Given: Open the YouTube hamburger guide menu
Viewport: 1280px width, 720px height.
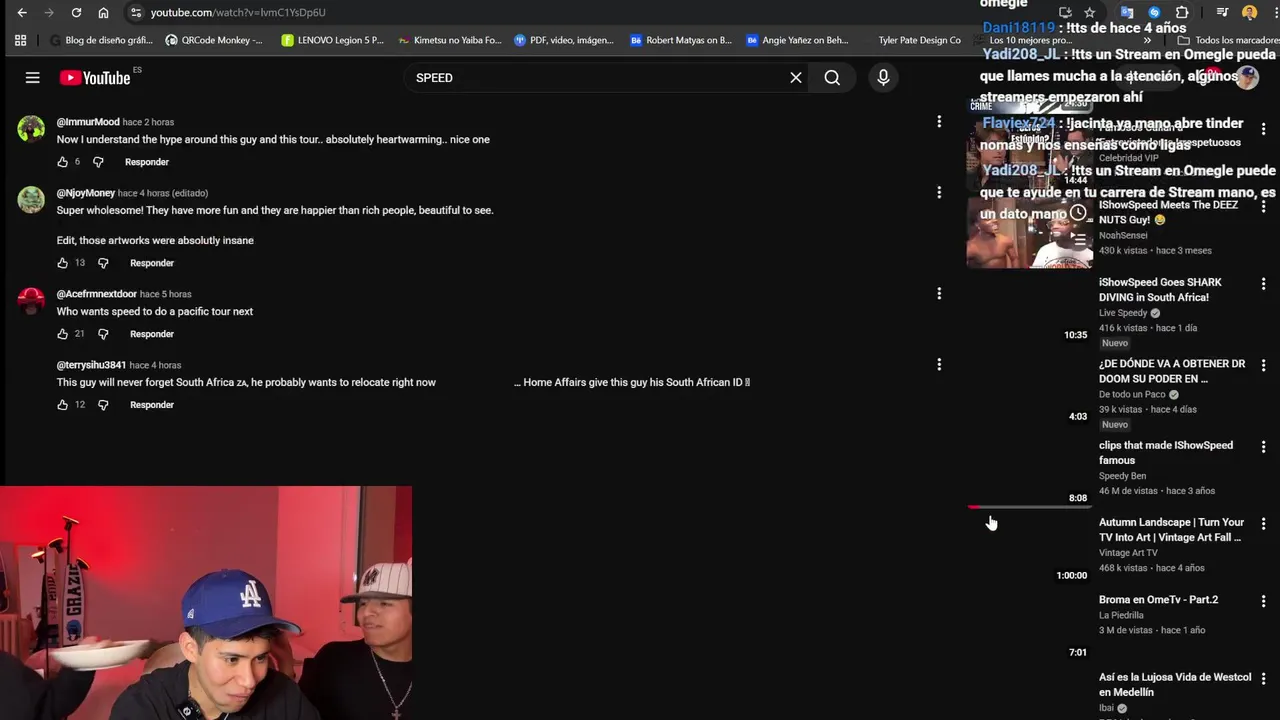Looking at the screenshot, I should tap(32, 78).
